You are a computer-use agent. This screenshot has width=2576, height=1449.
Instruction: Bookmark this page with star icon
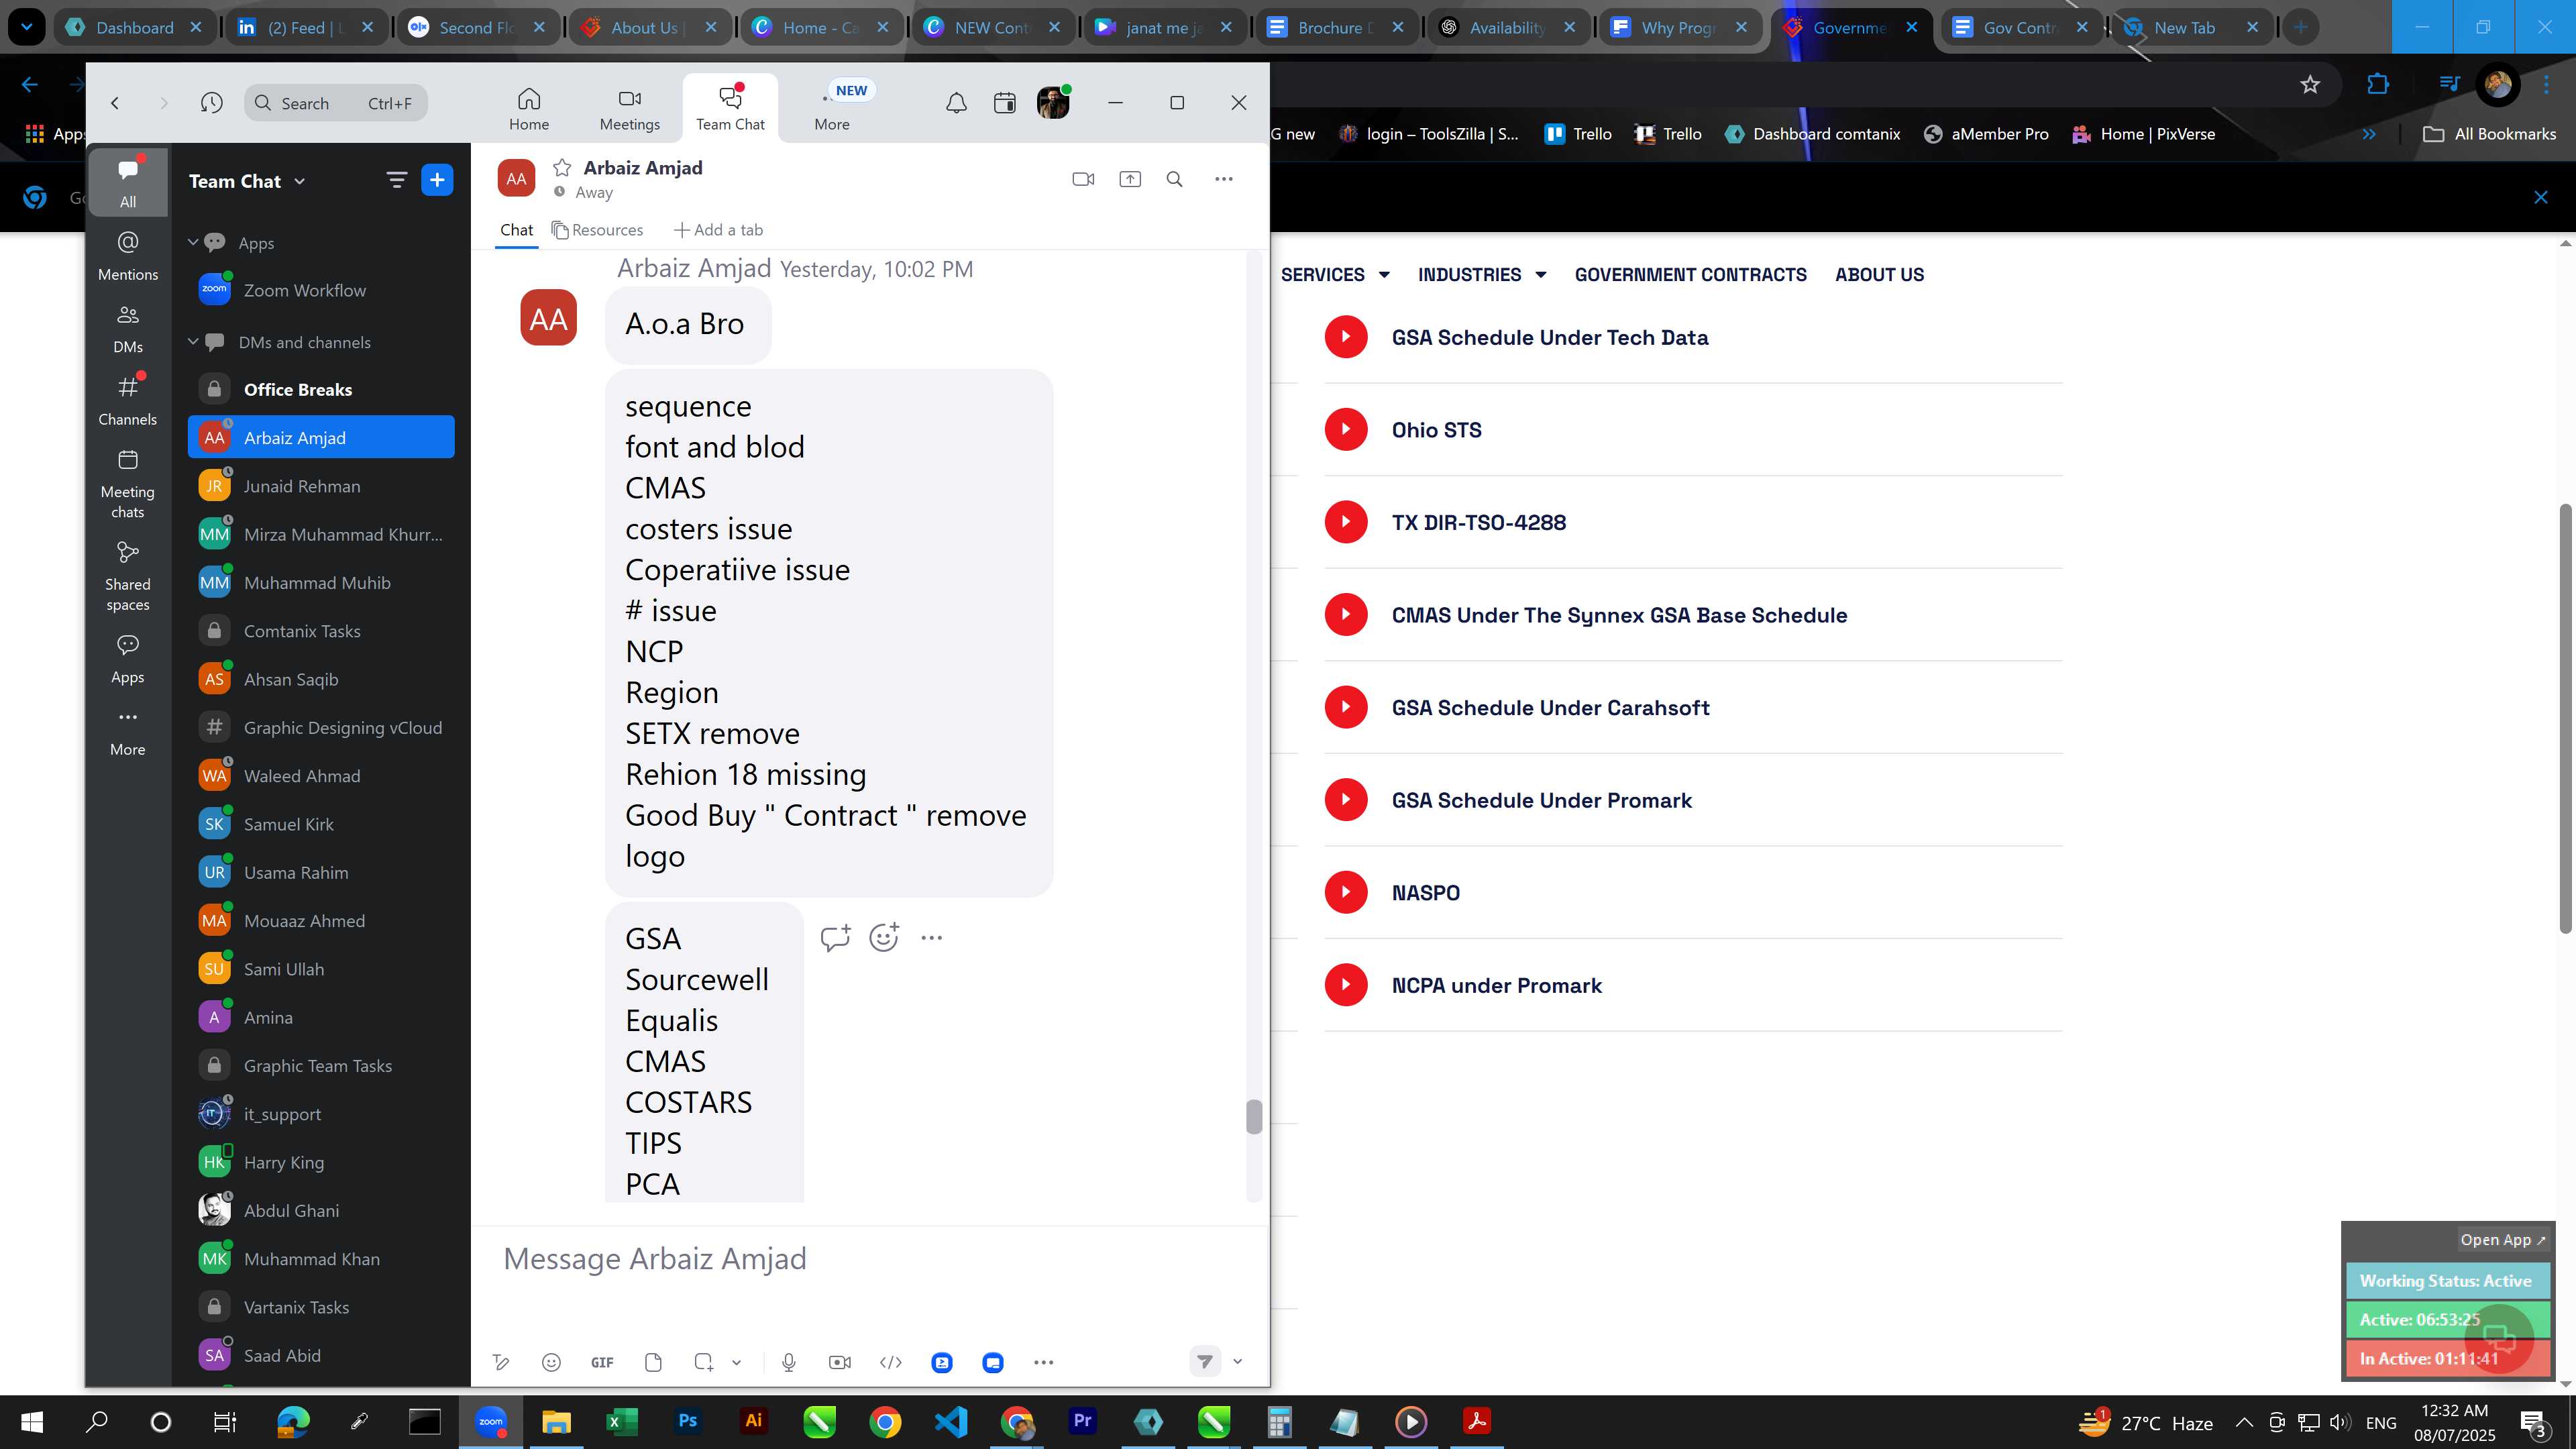tap(2310, 85)
